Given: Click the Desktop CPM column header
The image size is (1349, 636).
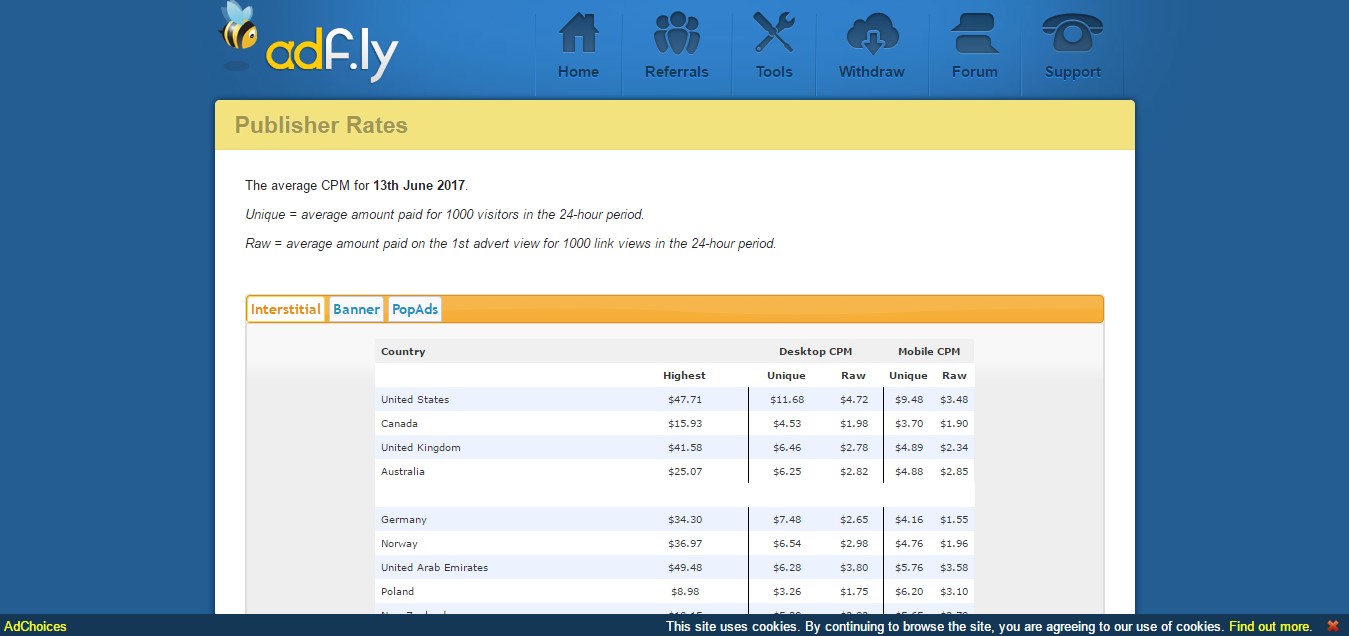Looking at the screenshot, I should [815, 351].
